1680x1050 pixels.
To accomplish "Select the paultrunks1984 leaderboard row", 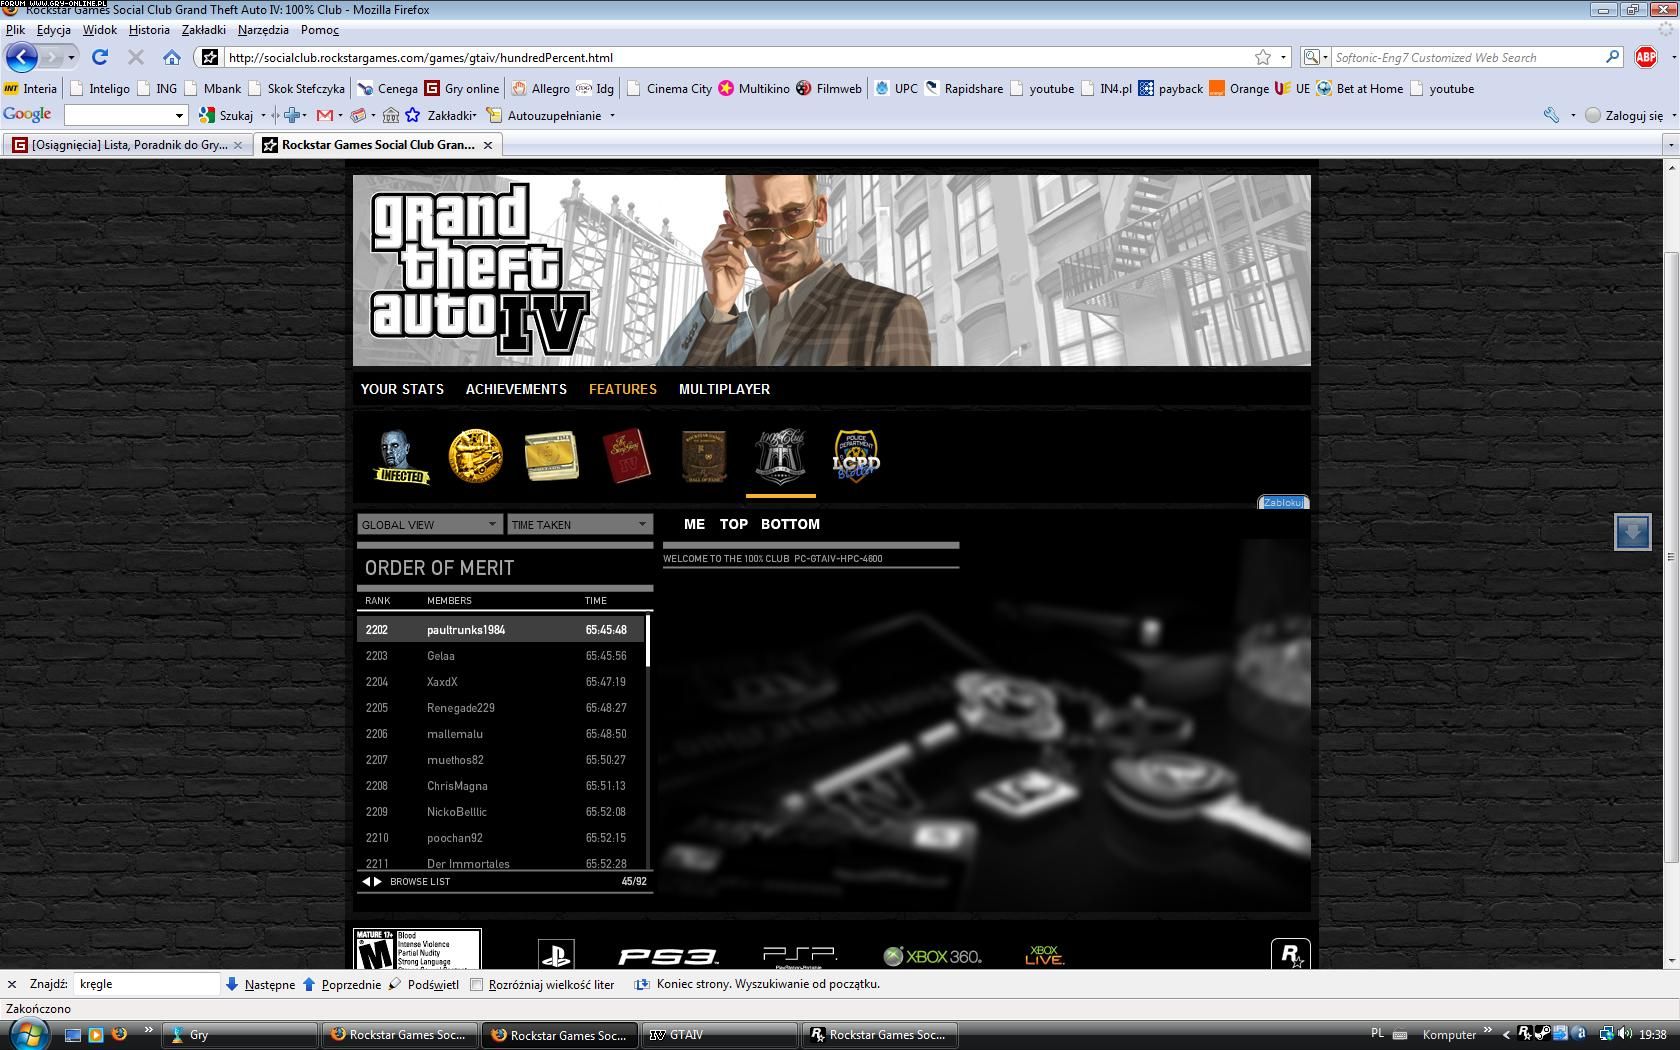I will (501, 630).
